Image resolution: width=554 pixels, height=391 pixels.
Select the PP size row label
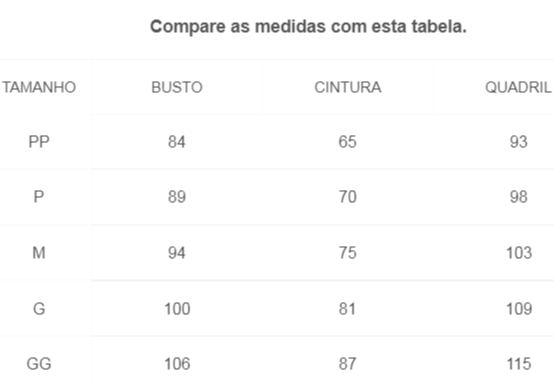point(39,142)
